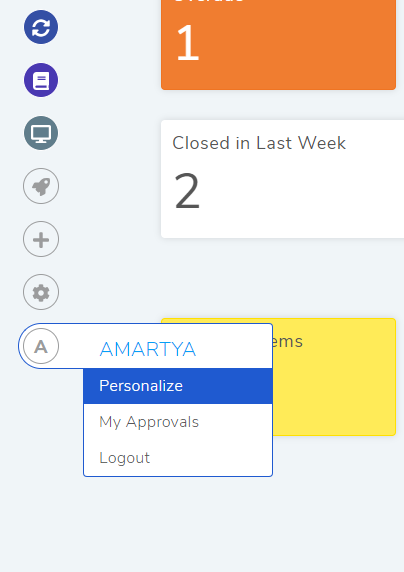
Task: Open the purple book icon
Action: 41,80
